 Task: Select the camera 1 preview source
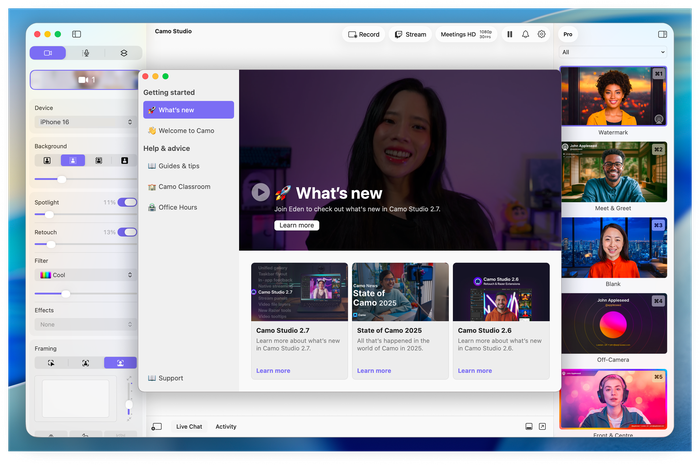85,80
